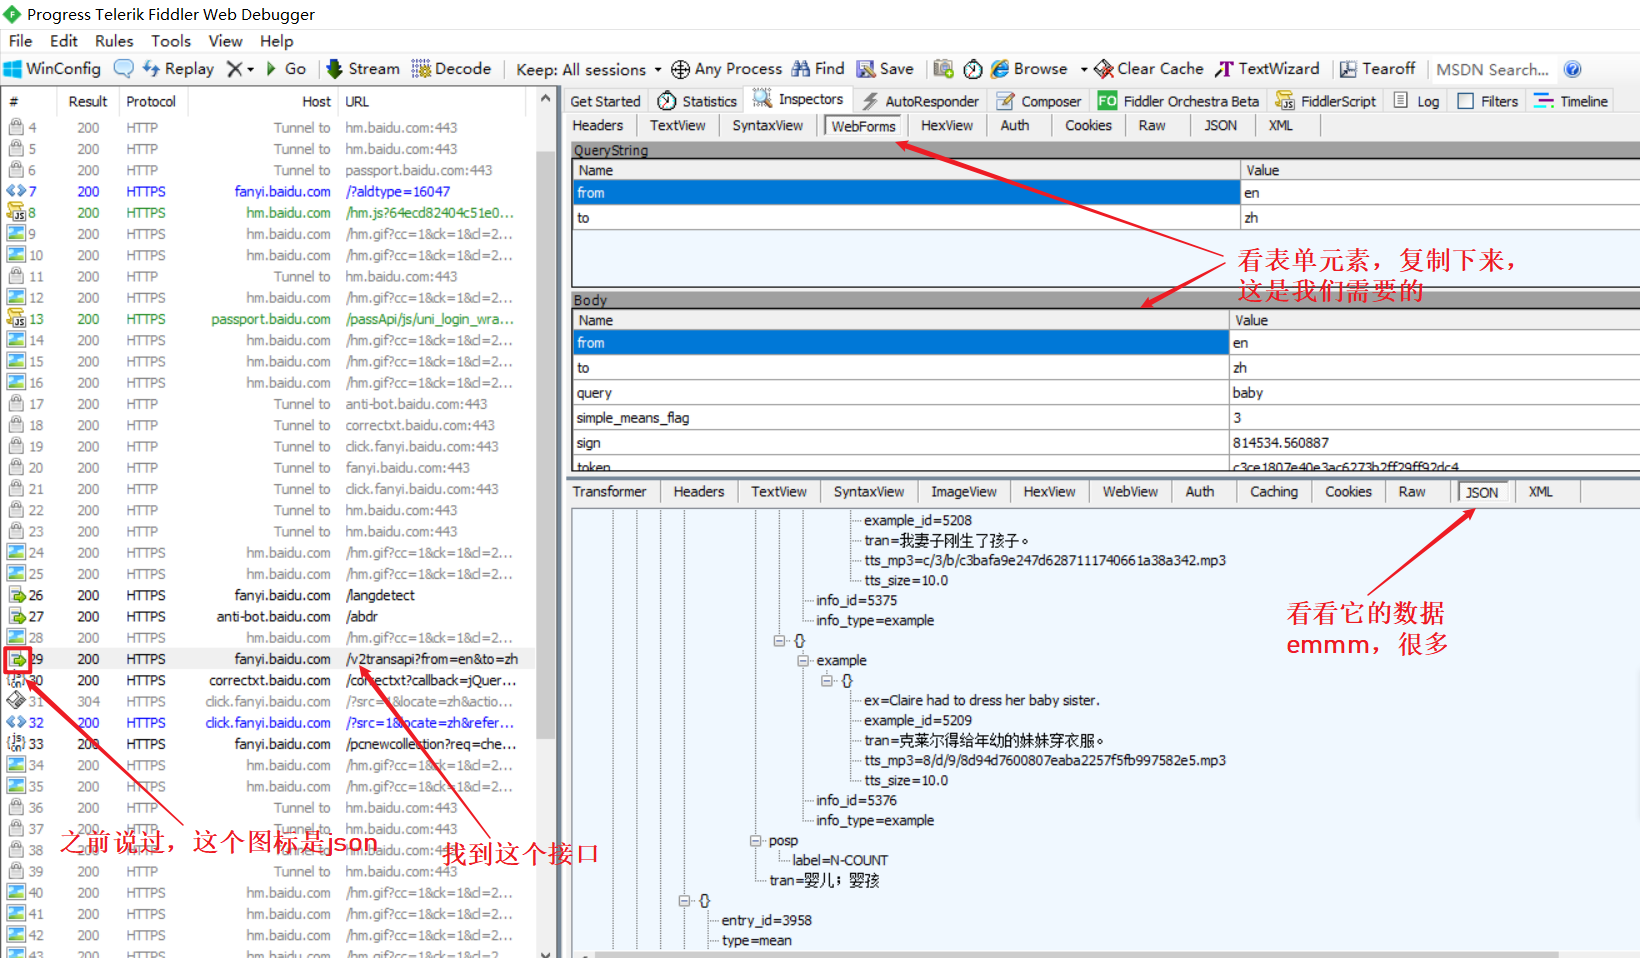Click the WinConfig Windows icon

pos(13,69)
